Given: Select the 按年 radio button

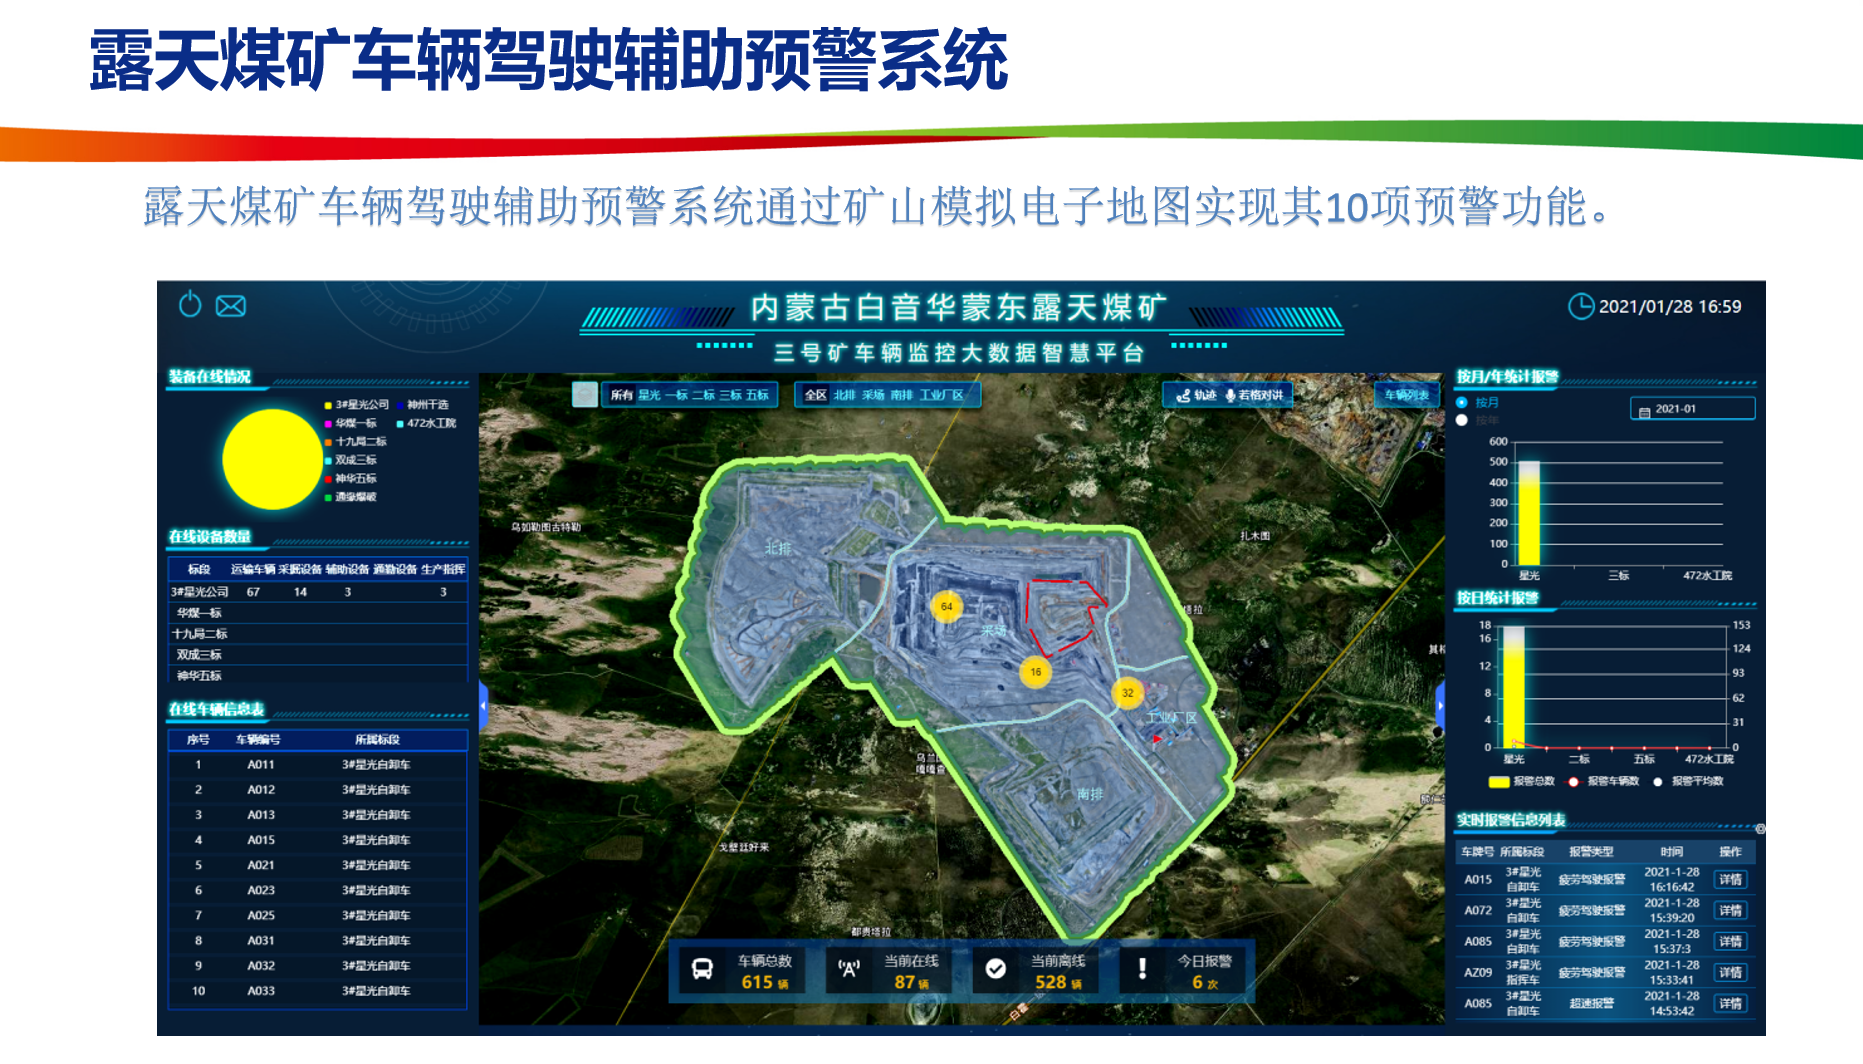Looking at the screenshot, I should tap(1462, 420).
